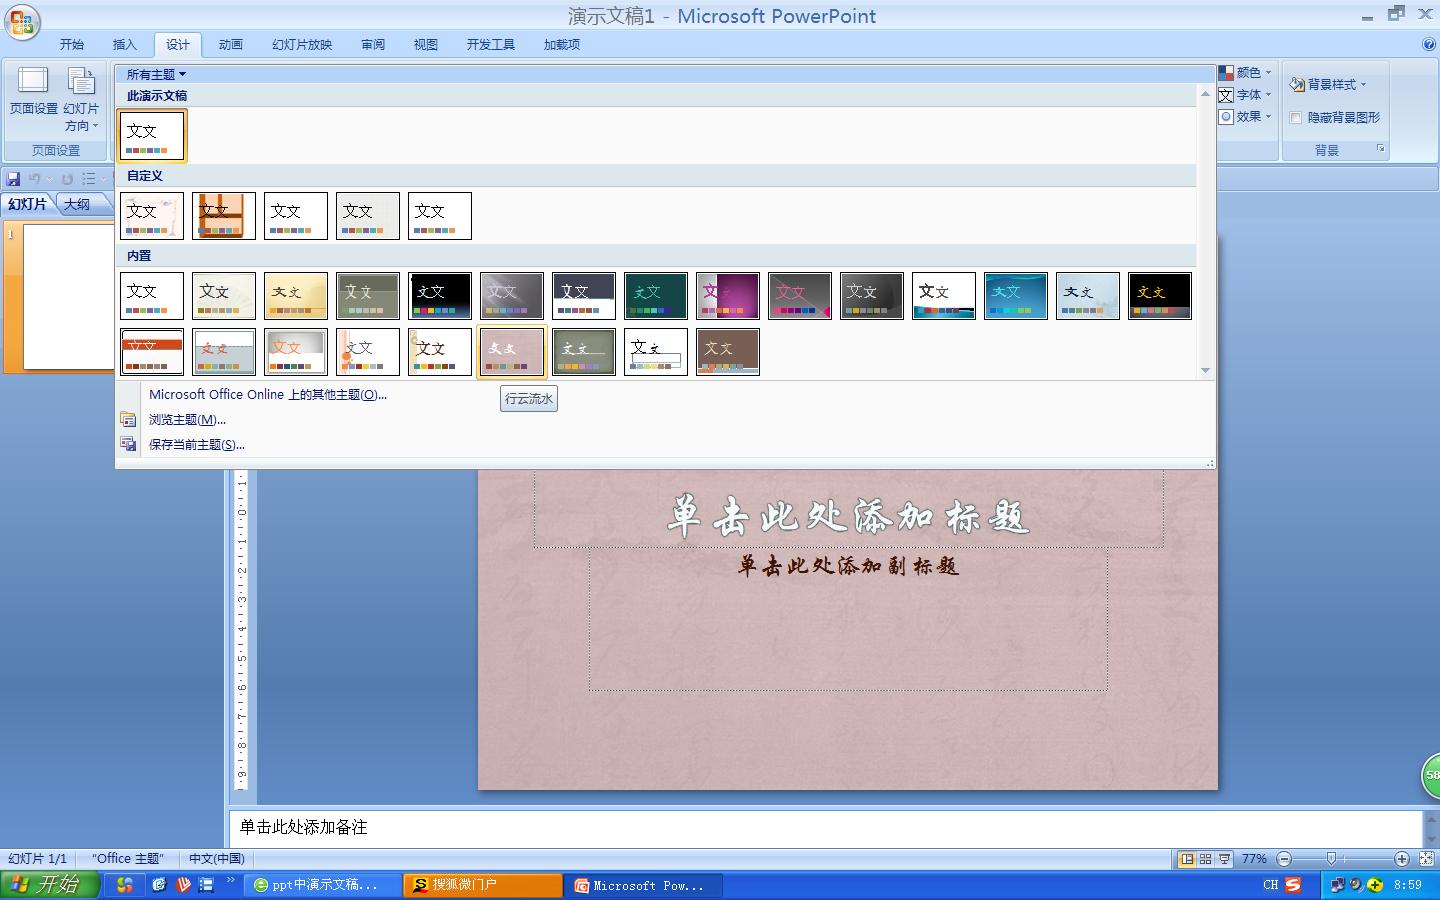Screen dimensions: 1440x900
Task: Click the Undo arrow icon
Action: (x=34, y=179)
